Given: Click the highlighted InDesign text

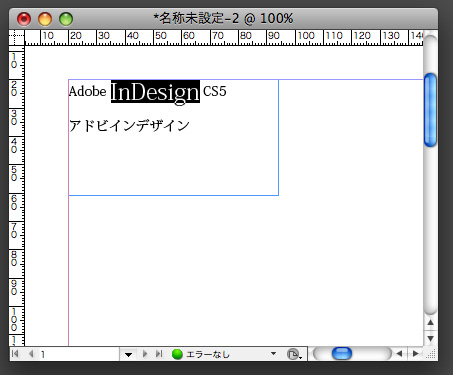Looking at the screenshot, I should pos(155,92).
